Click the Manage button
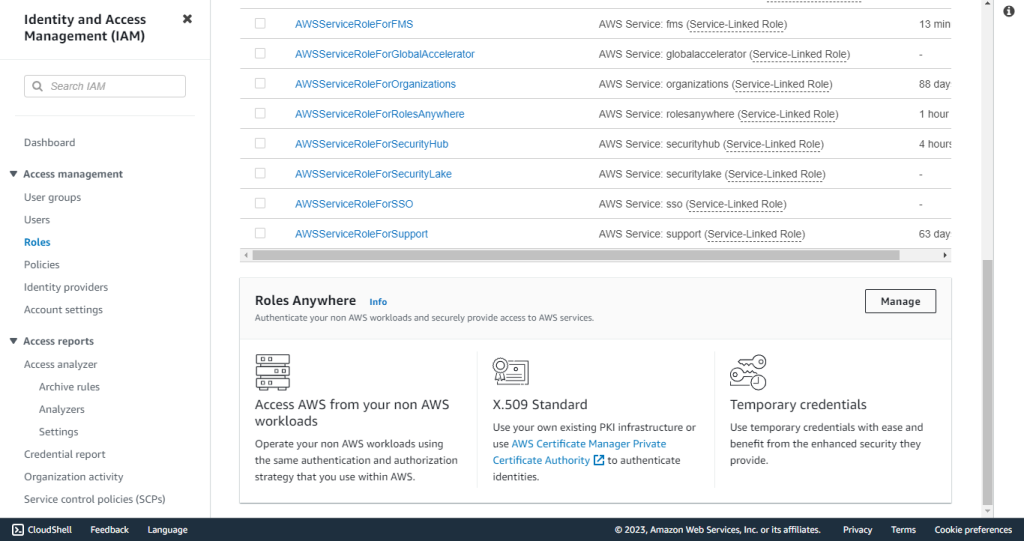Screen dimensions: 1024x541 pos(900,301)
